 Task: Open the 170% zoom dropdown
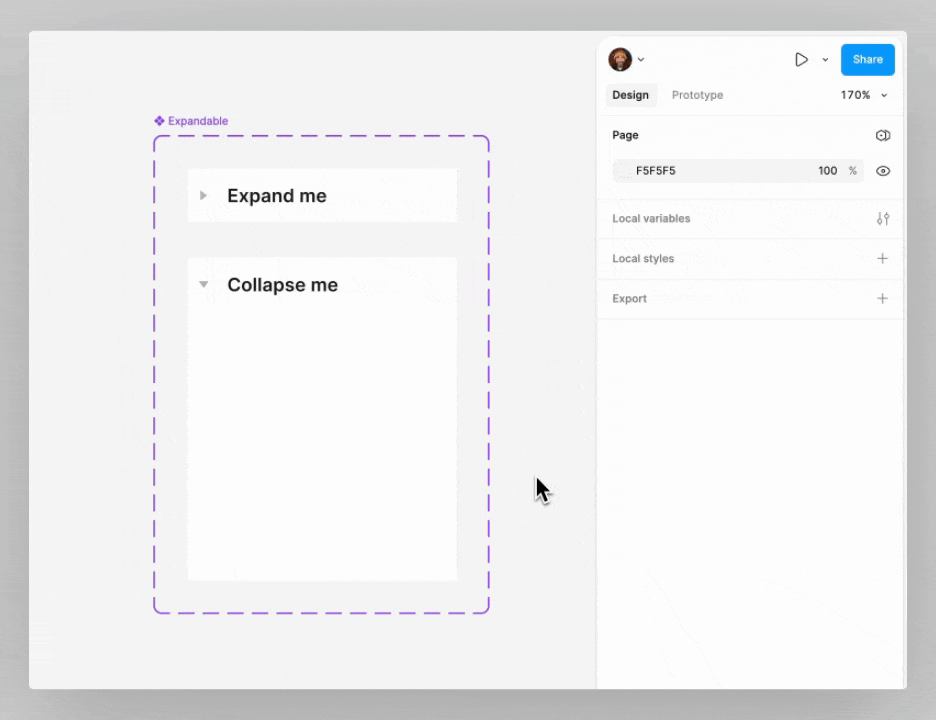[x=863, y=96]
